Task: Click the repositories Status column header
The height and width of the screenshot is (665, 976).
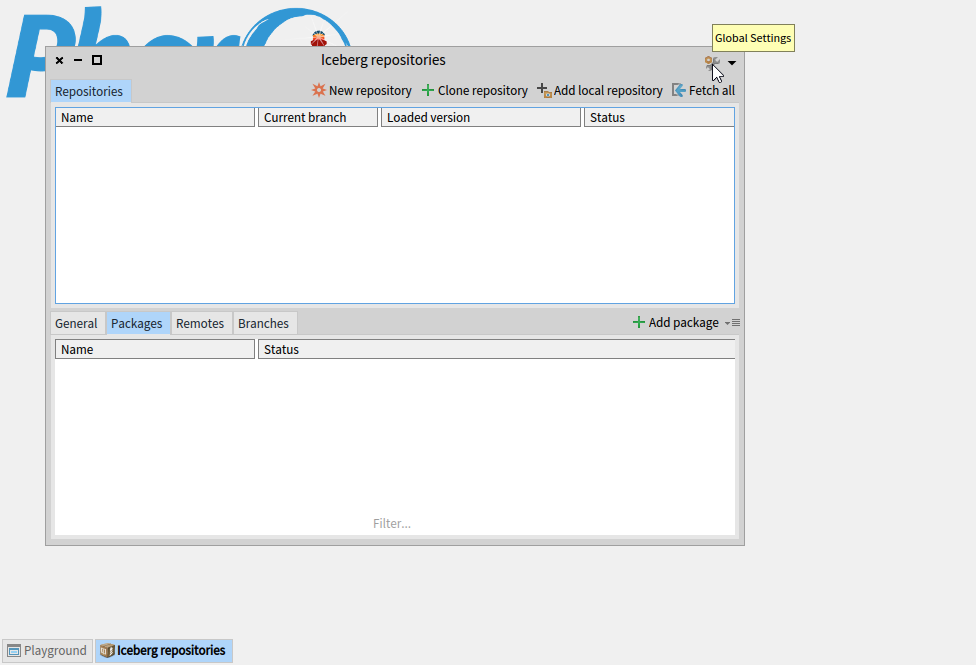Action: [659, 118]
